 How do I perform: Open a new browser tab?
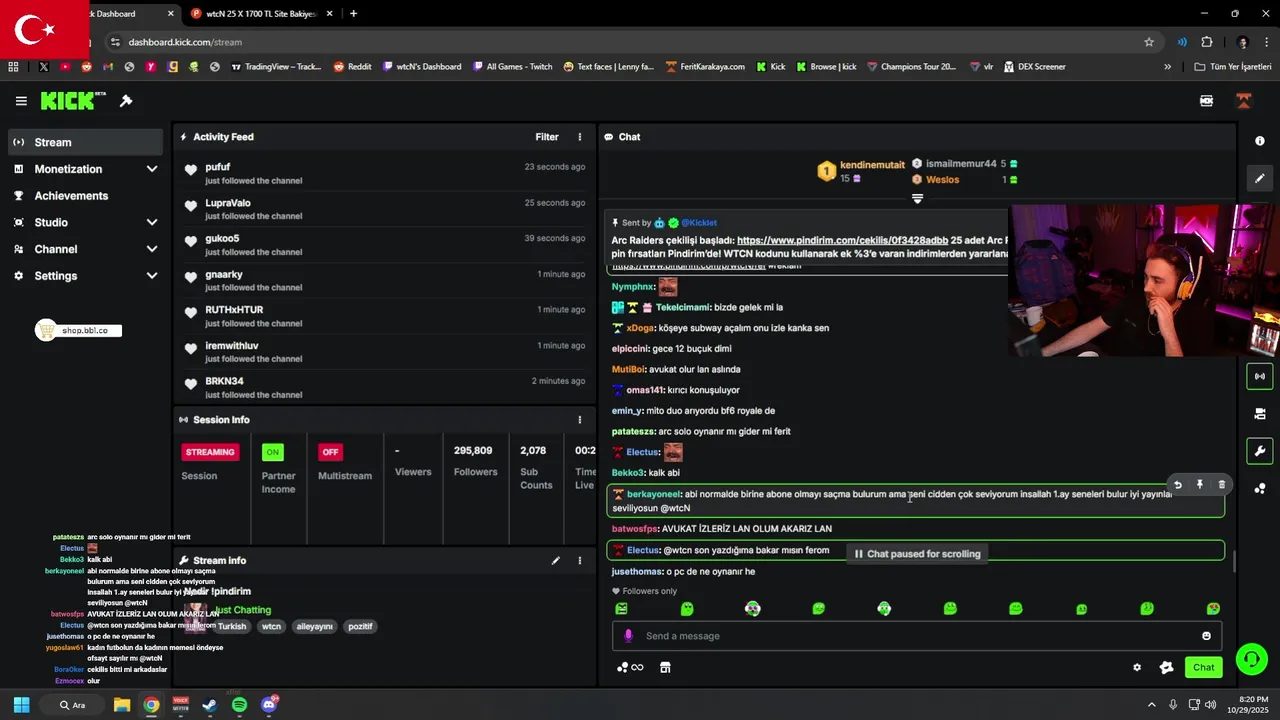click(x=353, y=14)
